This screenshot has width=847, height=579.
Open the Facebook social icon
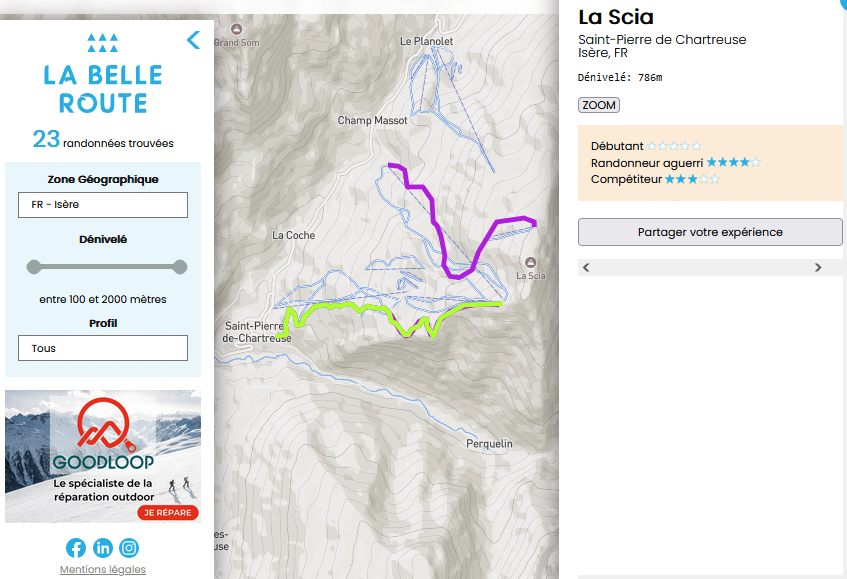pyautogui.click(x=76, y=548)
